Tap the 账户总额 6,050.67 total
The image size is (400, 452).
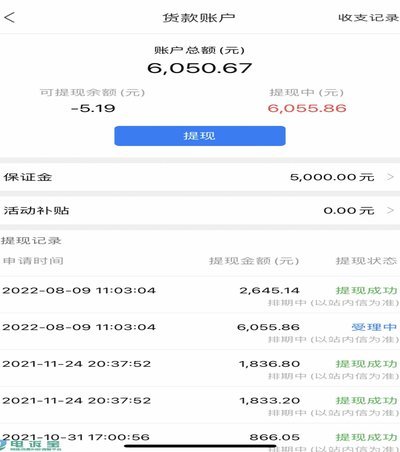coord(199,68)
